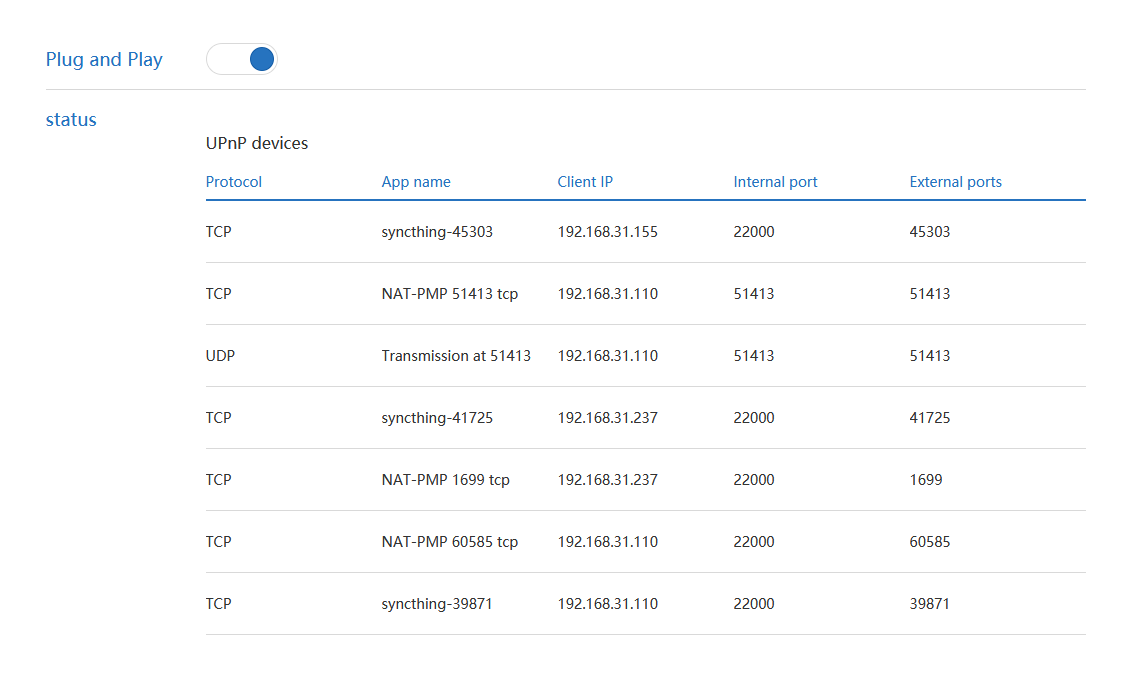Select app name NAT-PMP 1699 tcp
The width and height of the screenshot is (1136, 674).
click(446, 480)
